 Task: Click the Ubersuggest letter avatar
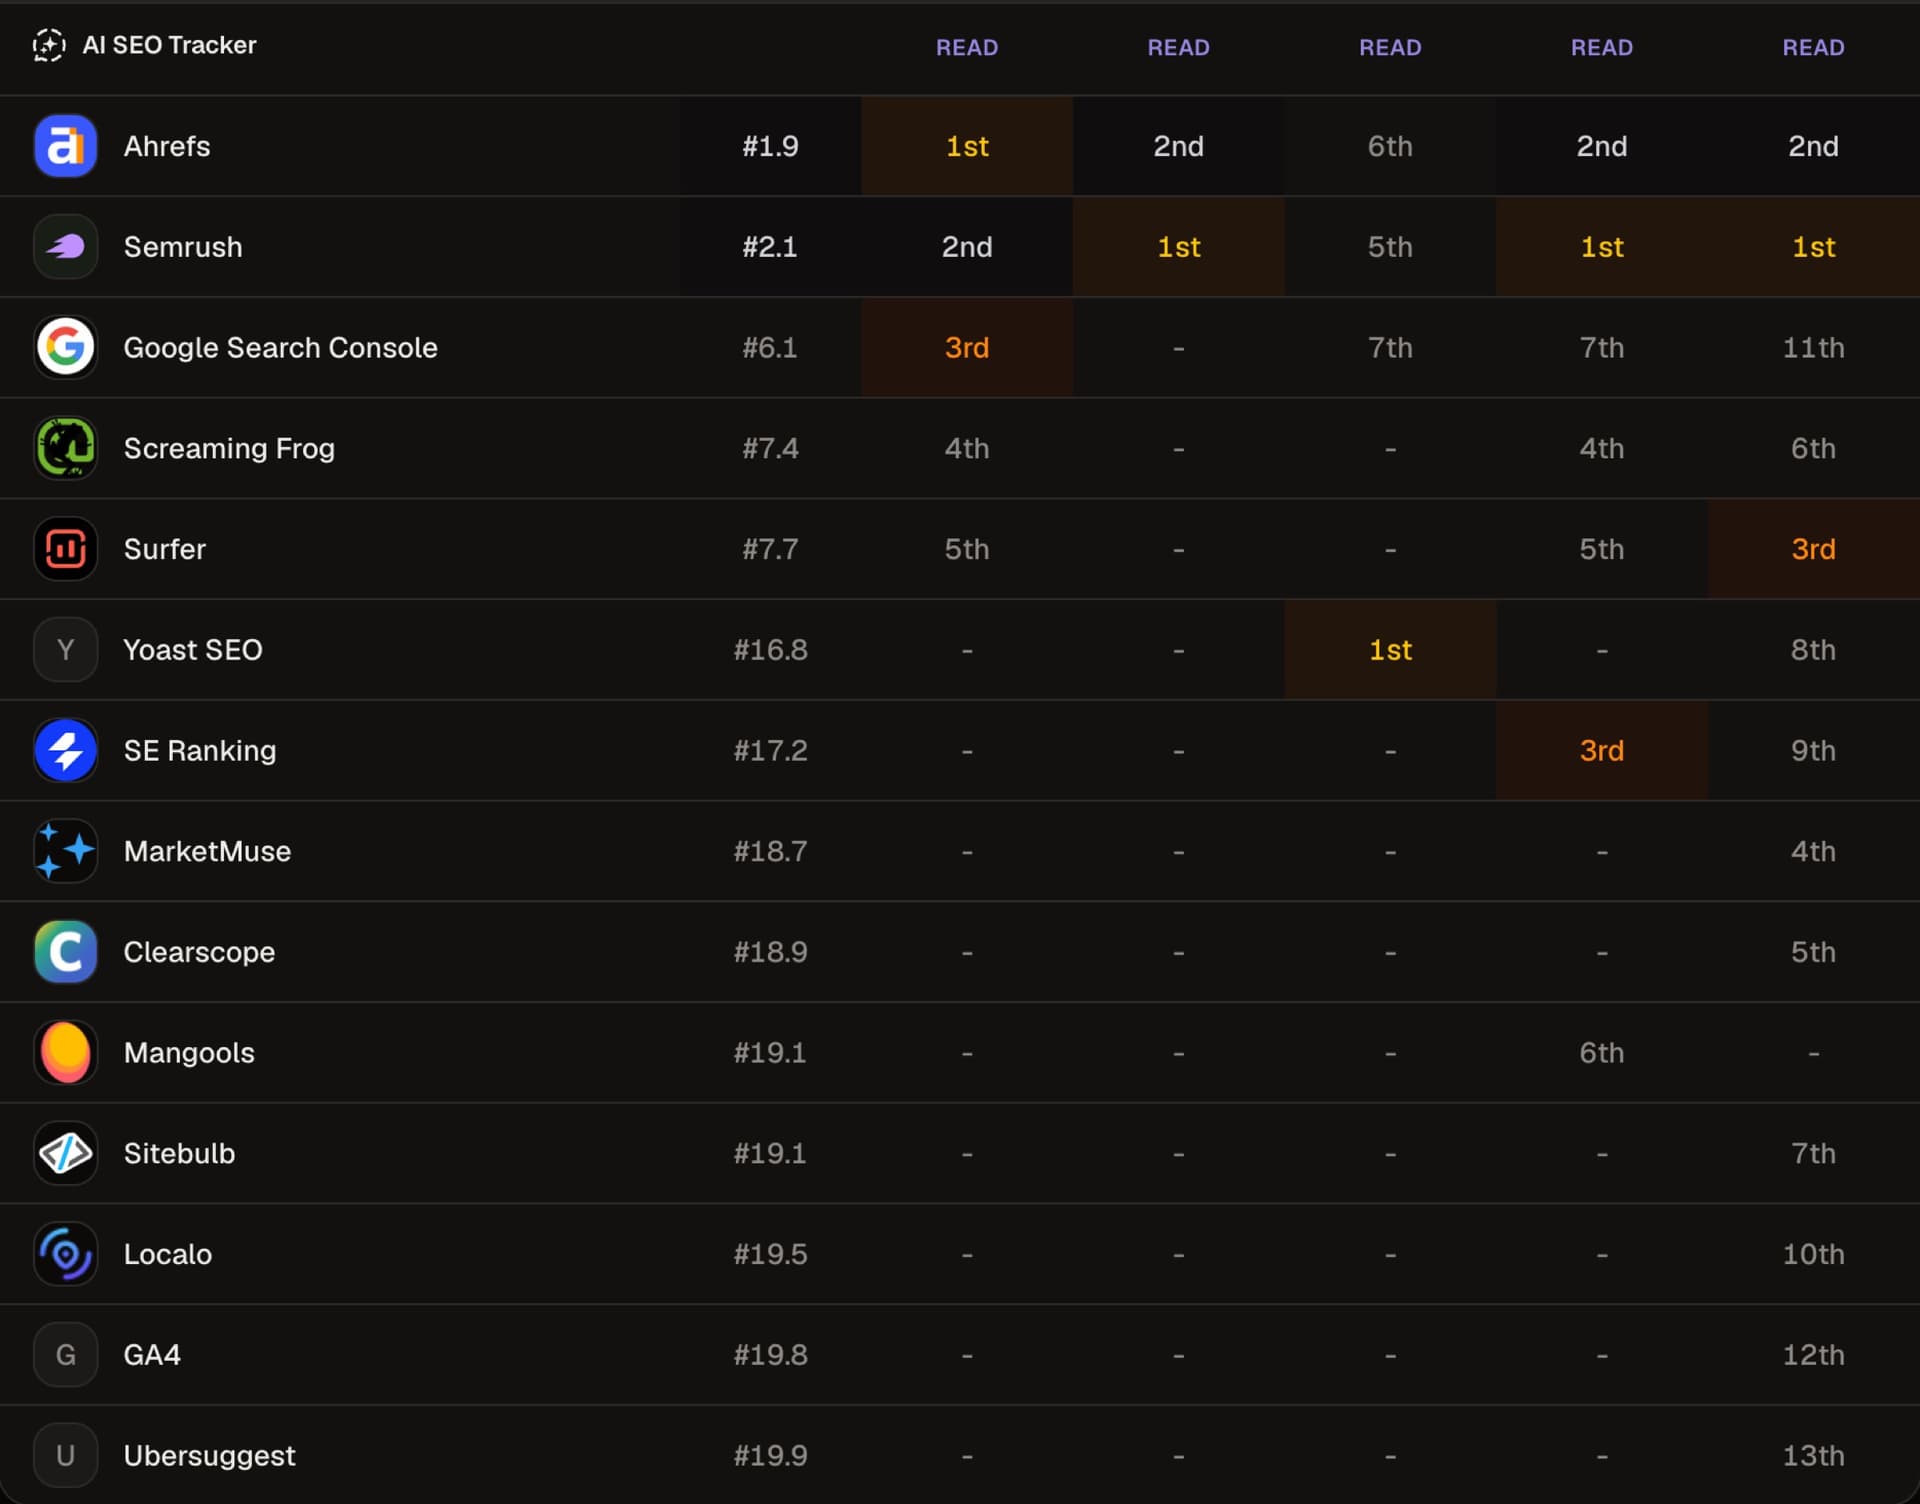pyautogui.click(x=65, y=1456)
